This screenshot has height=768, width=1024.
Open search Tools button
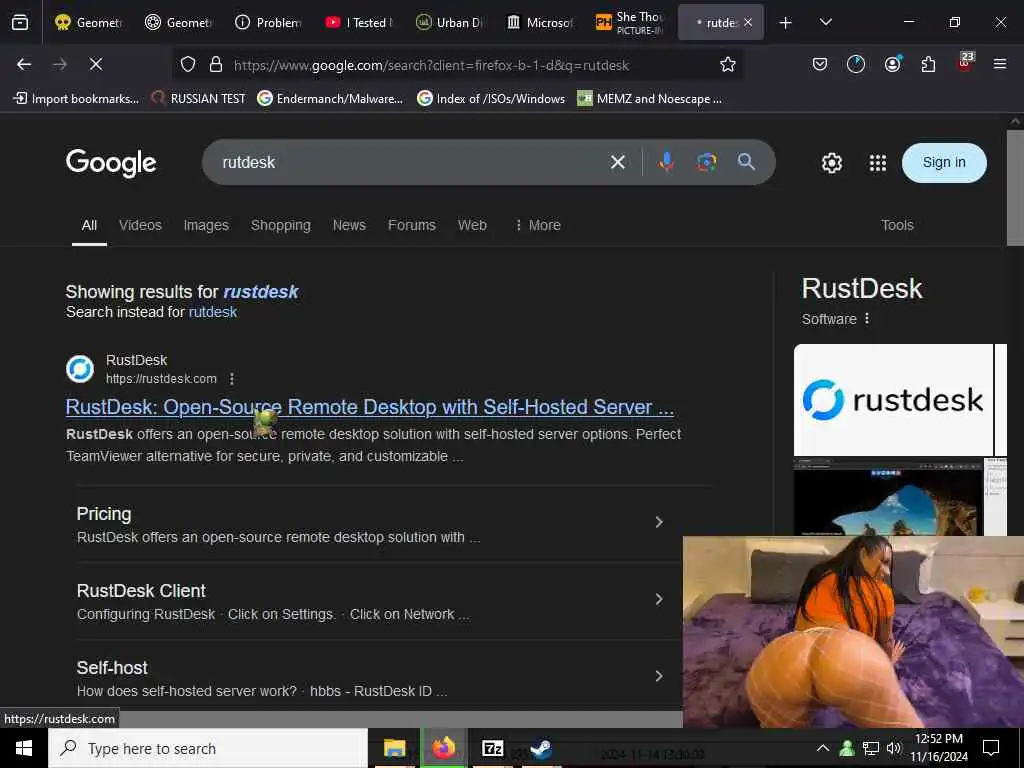897,225
